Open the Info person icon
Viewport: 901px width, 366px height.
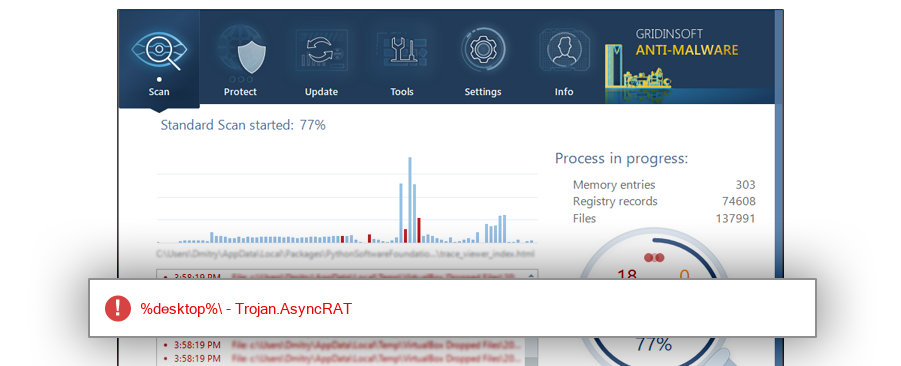[x=564, y=50]
